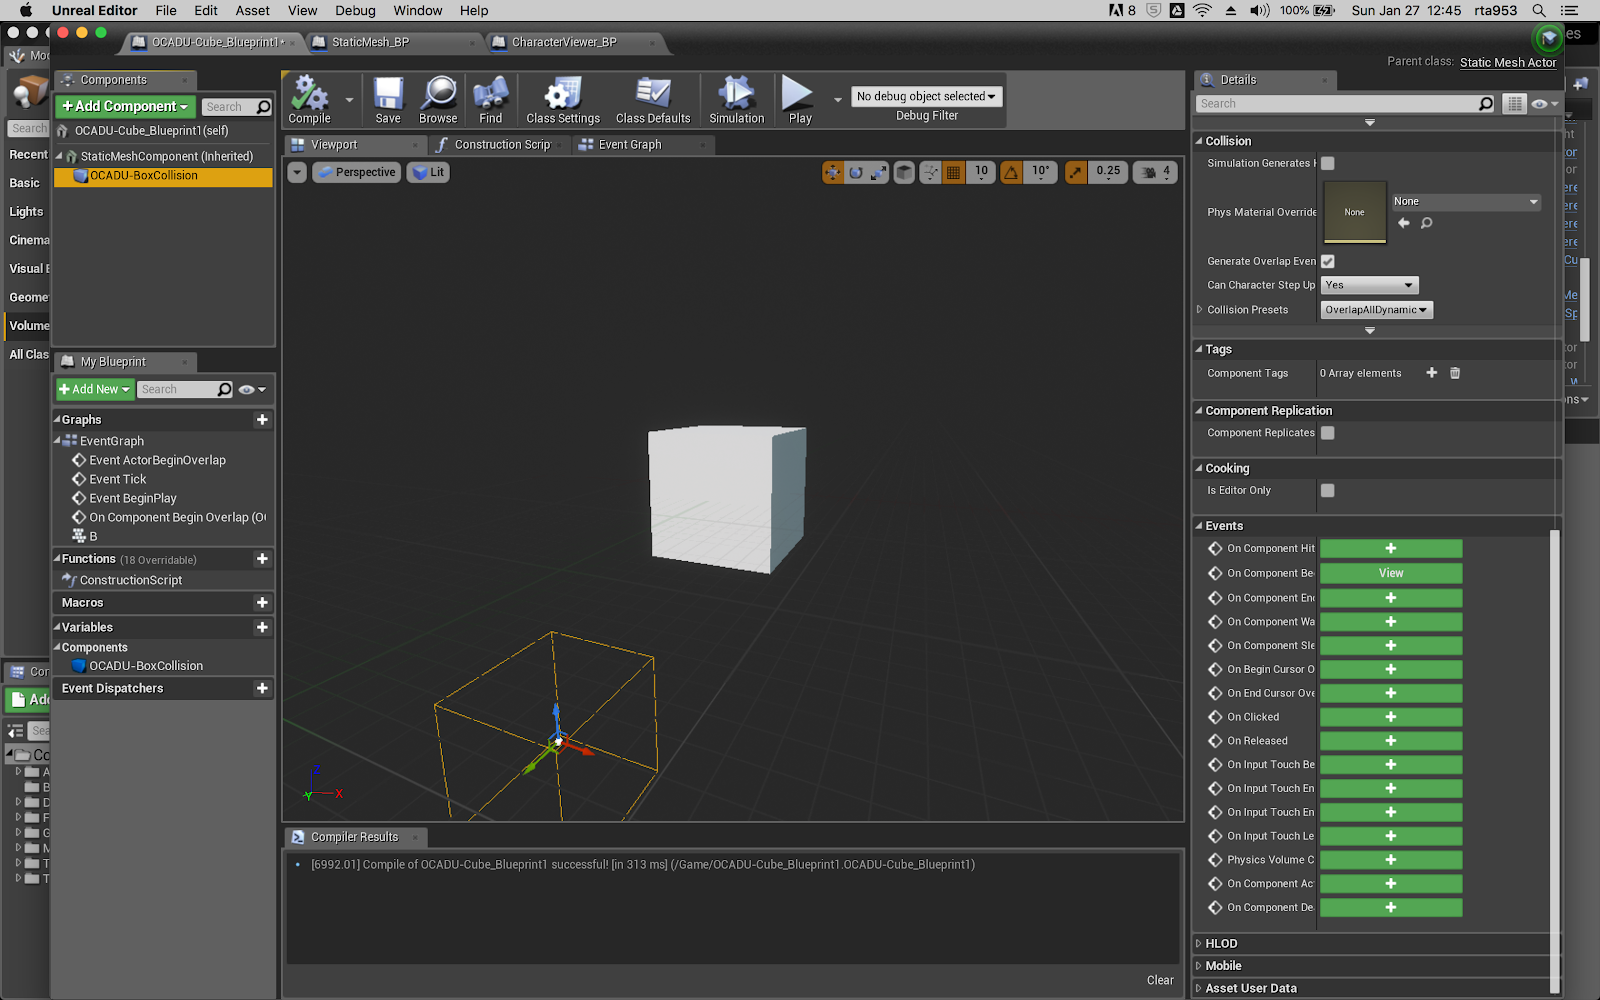Open the camera speed setting
Image resolution: width=1600 pixels, height=1000 pixels.
(1155, 173)
